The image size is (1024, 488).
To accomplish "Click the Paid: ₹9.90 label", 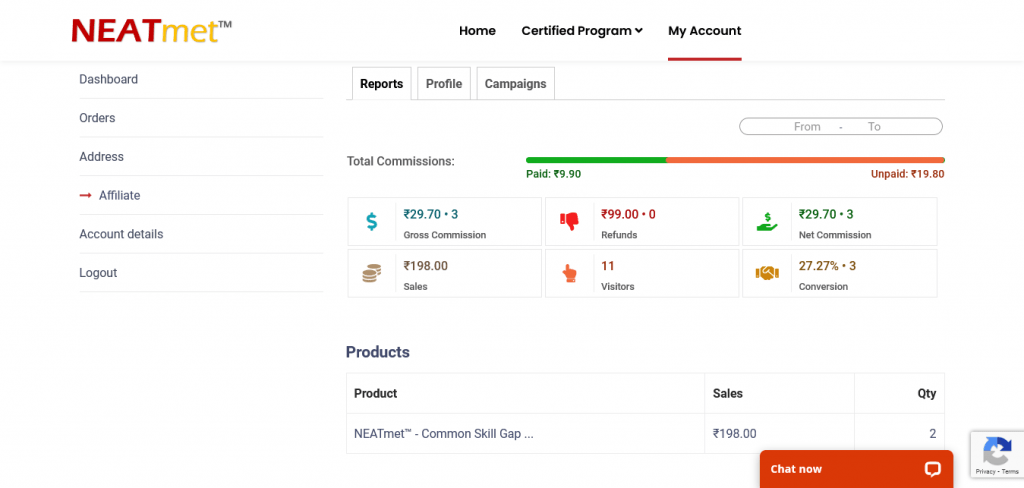I will (x=553, y=174).
